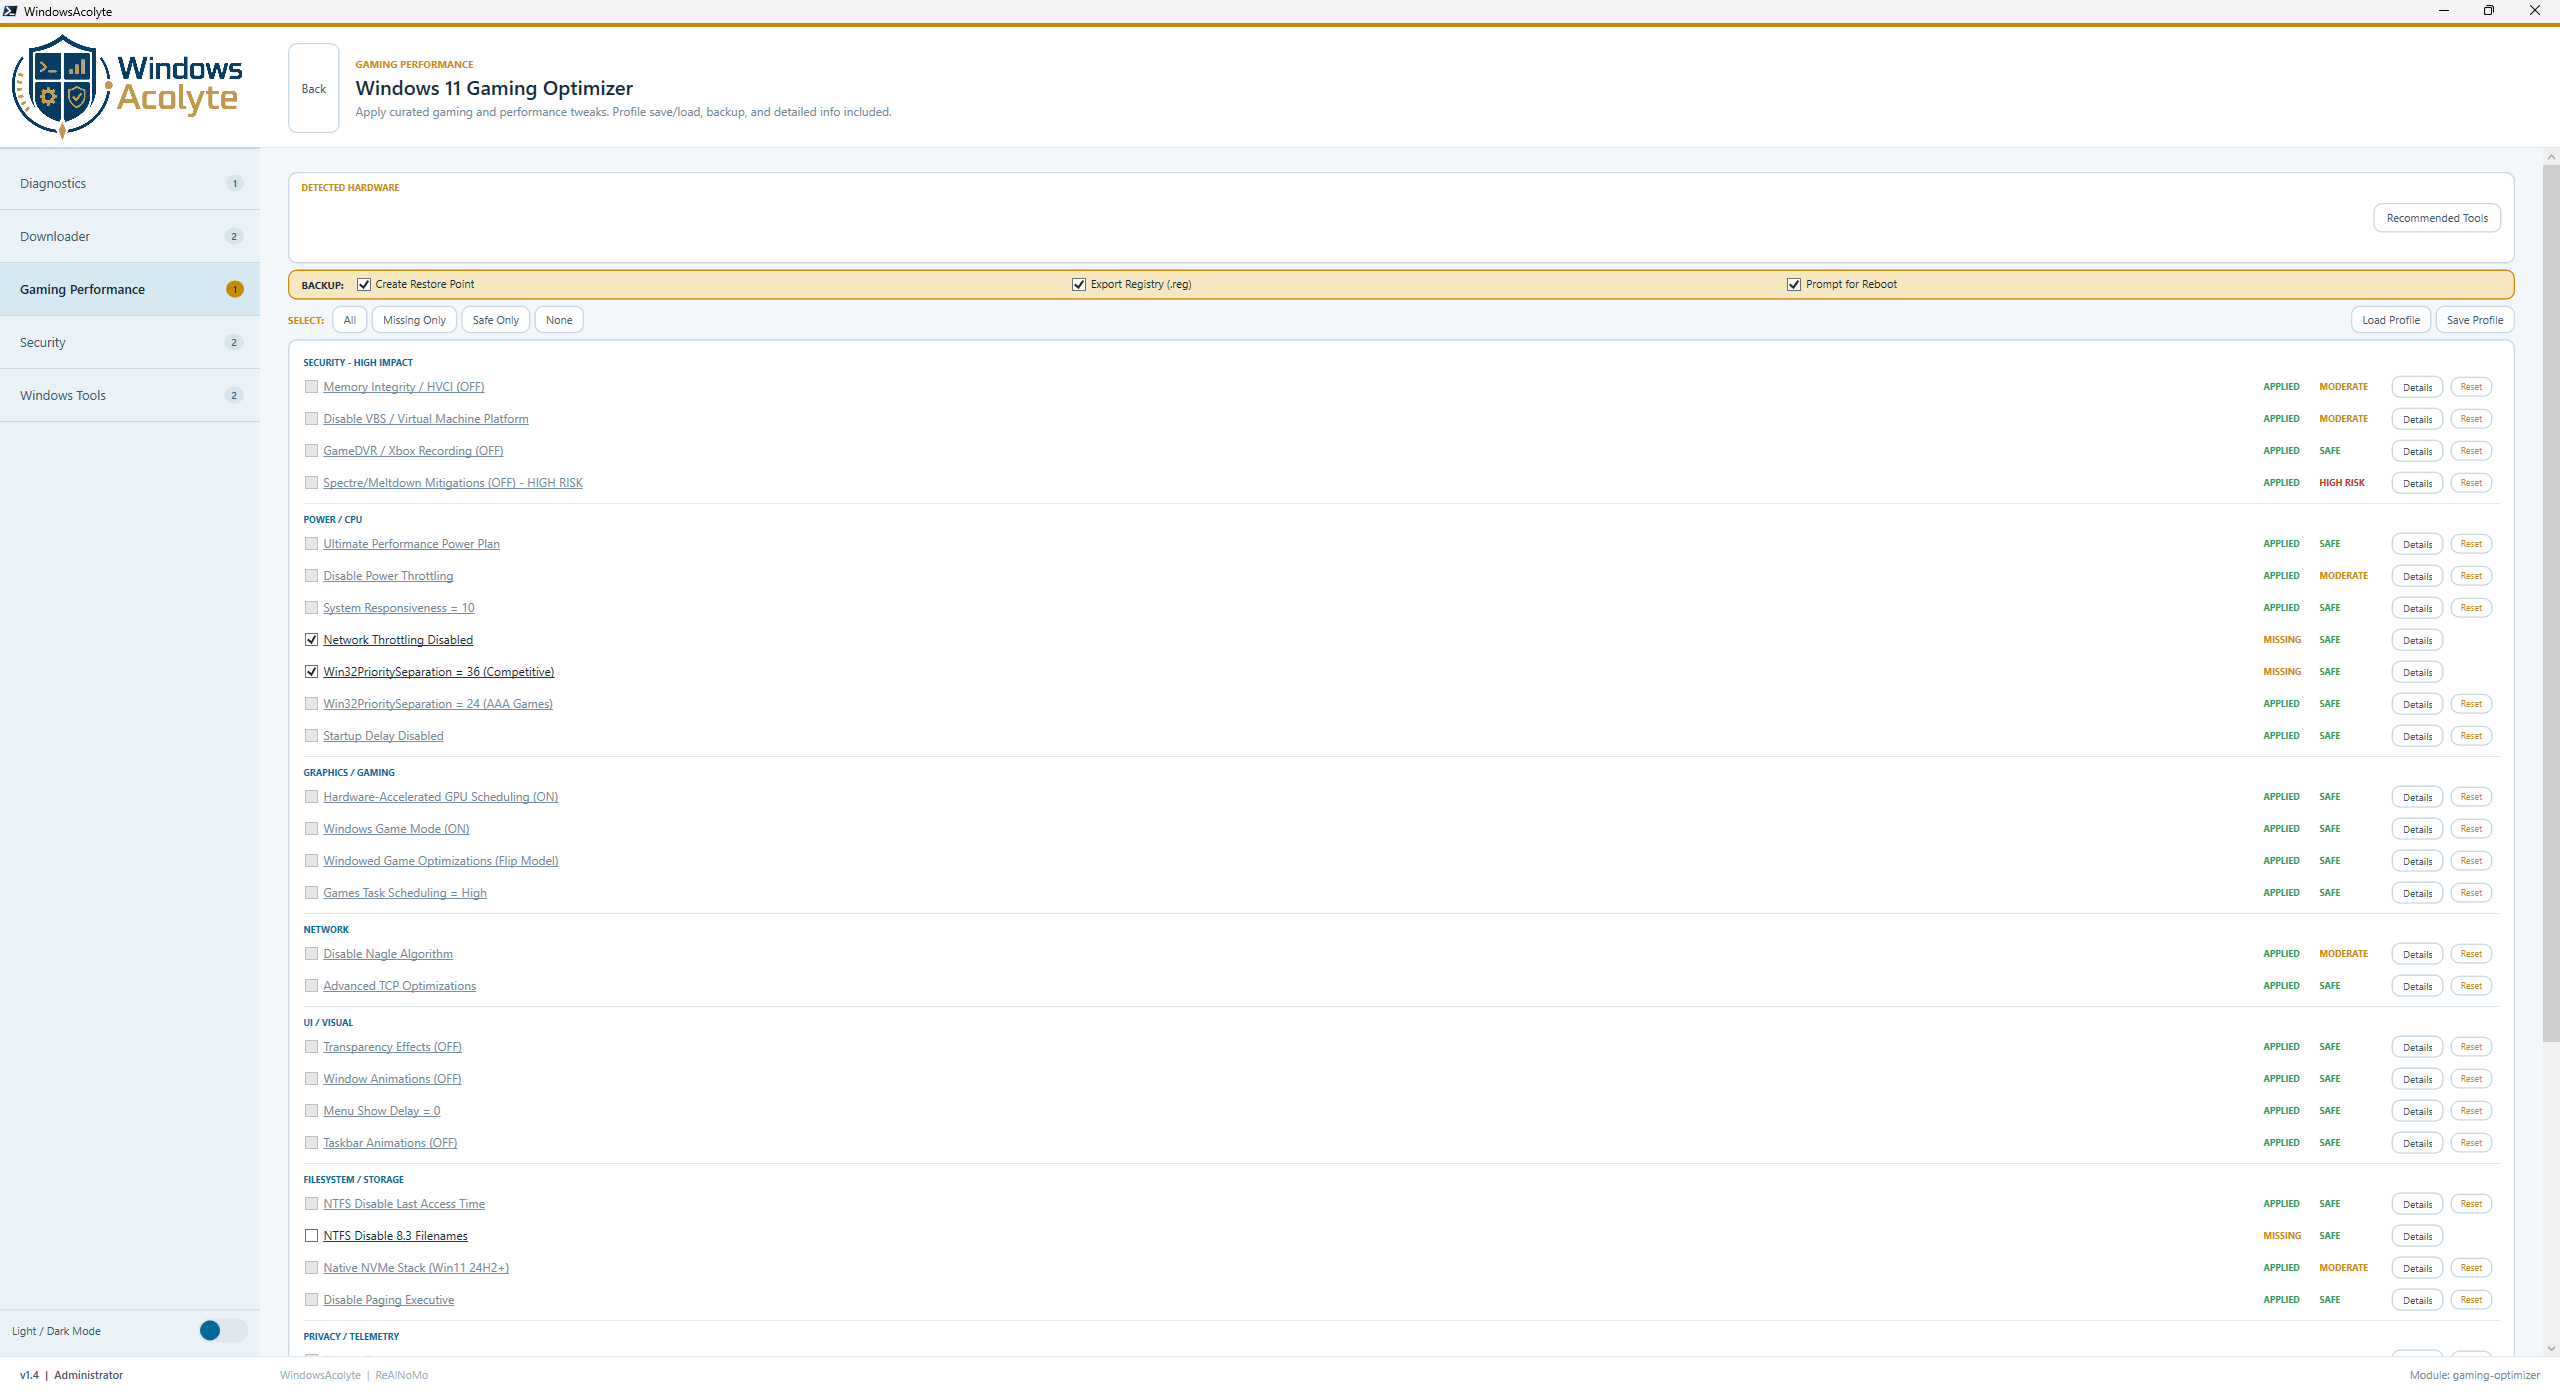Open Details for Network Throttling Disabled
Screen dimensions: 2560x1392
[2417, 640]
